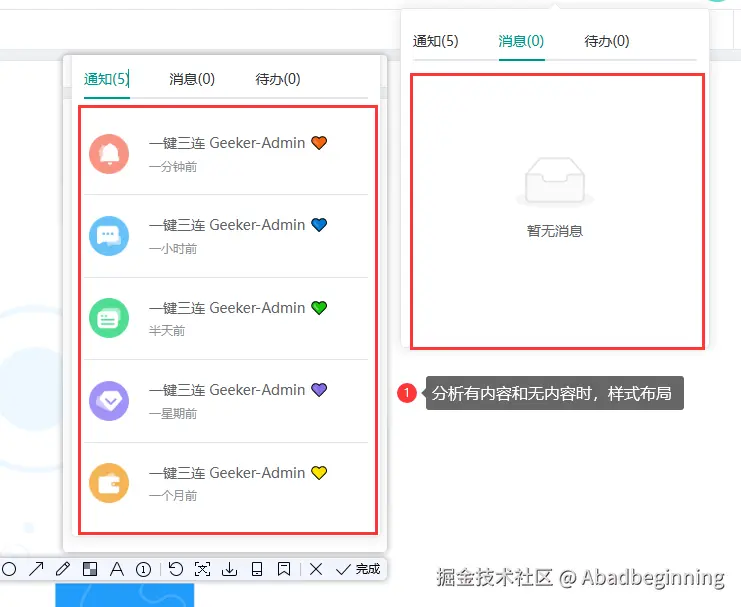
Task: Open notification dated 一分钟前
Action: pos(226,154)
